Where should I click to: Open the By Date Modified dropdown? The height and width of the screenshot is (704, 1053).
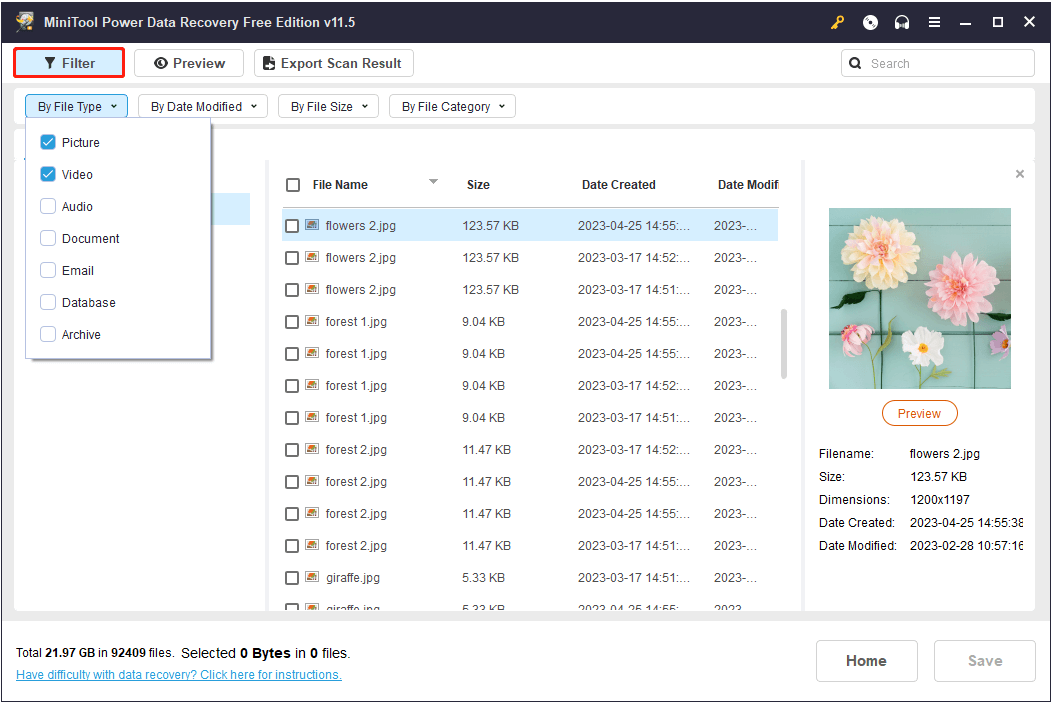tap(203, 106)
